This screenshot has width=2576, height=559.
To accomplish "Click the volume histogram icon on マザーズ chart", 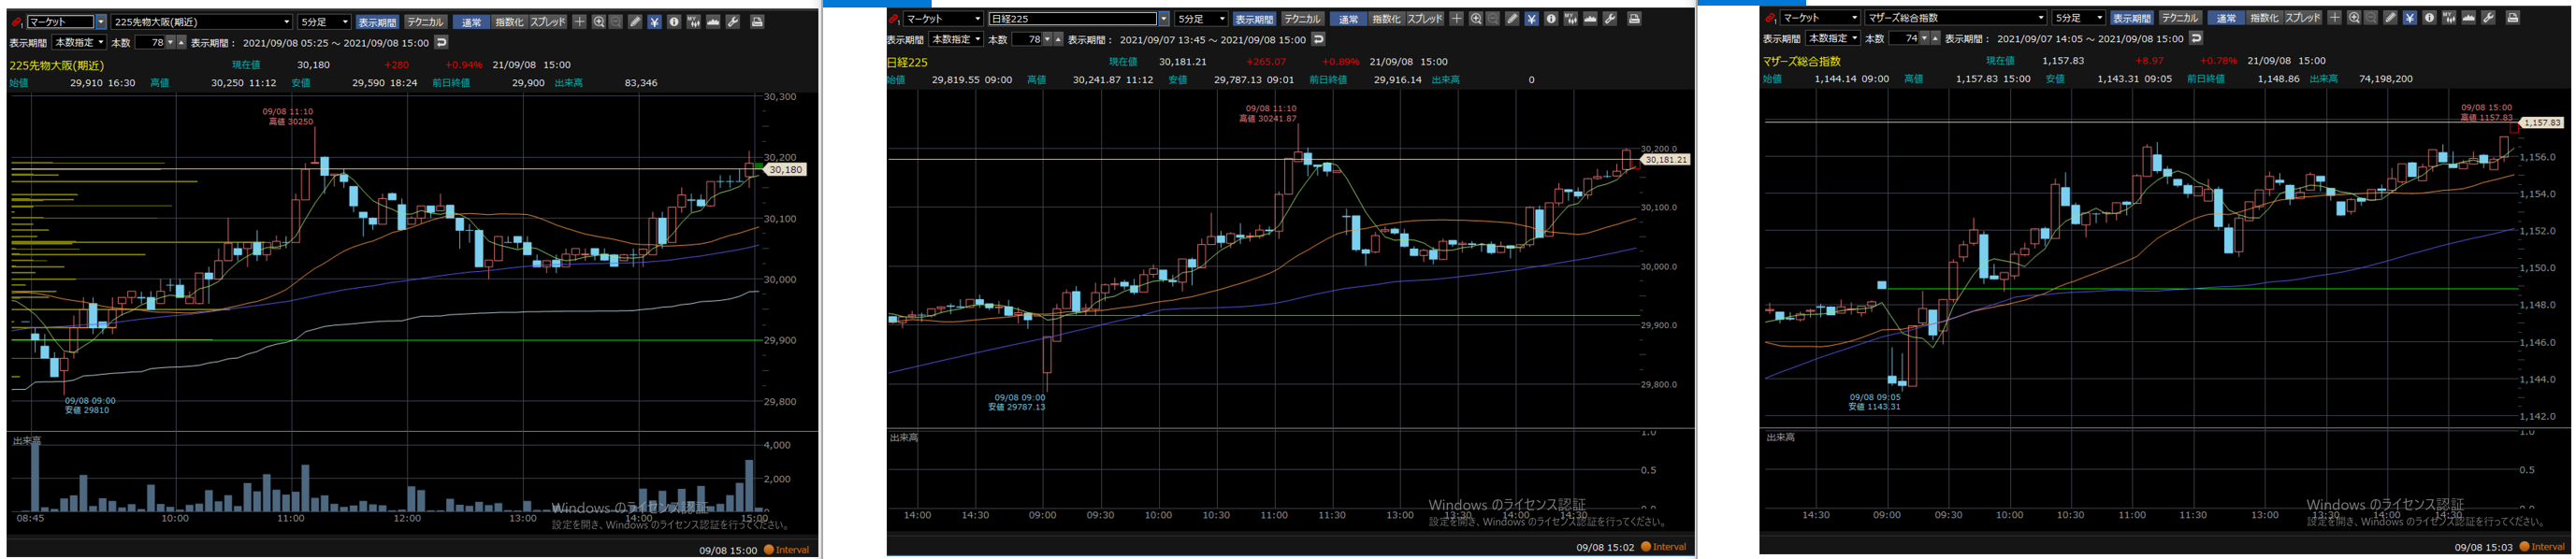I will (x=2449, y=18).
